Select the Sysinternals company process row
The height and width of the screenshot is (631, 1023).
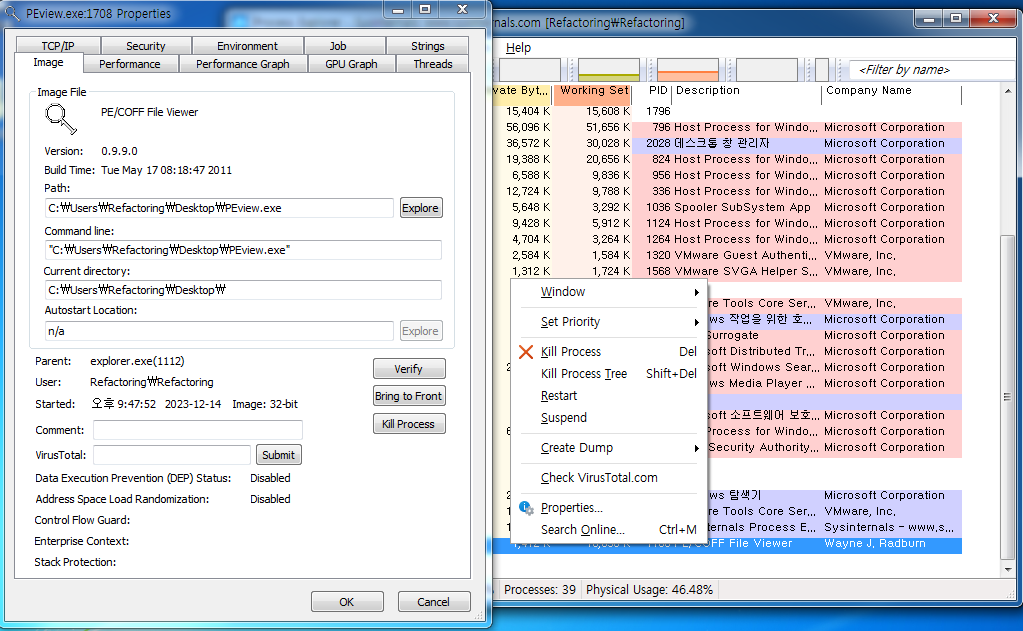click(834, 527)
